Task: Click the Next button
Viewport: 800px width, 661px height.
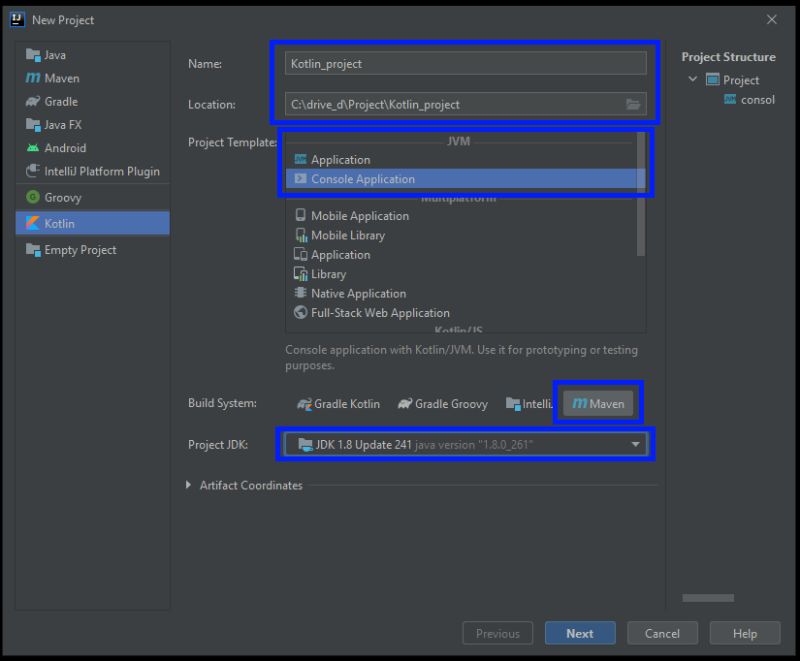Action: [x=580, y=633]
